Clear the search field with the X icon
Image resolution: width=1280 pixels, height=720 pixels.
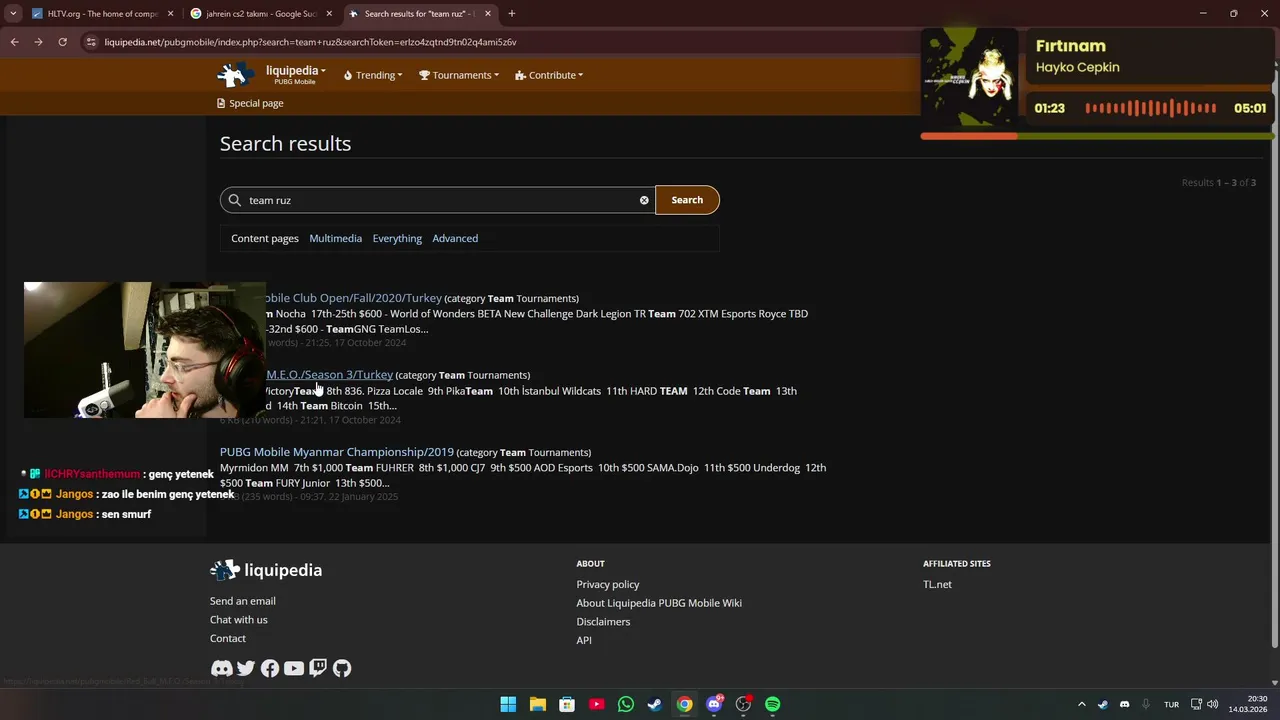pos(644,200)
